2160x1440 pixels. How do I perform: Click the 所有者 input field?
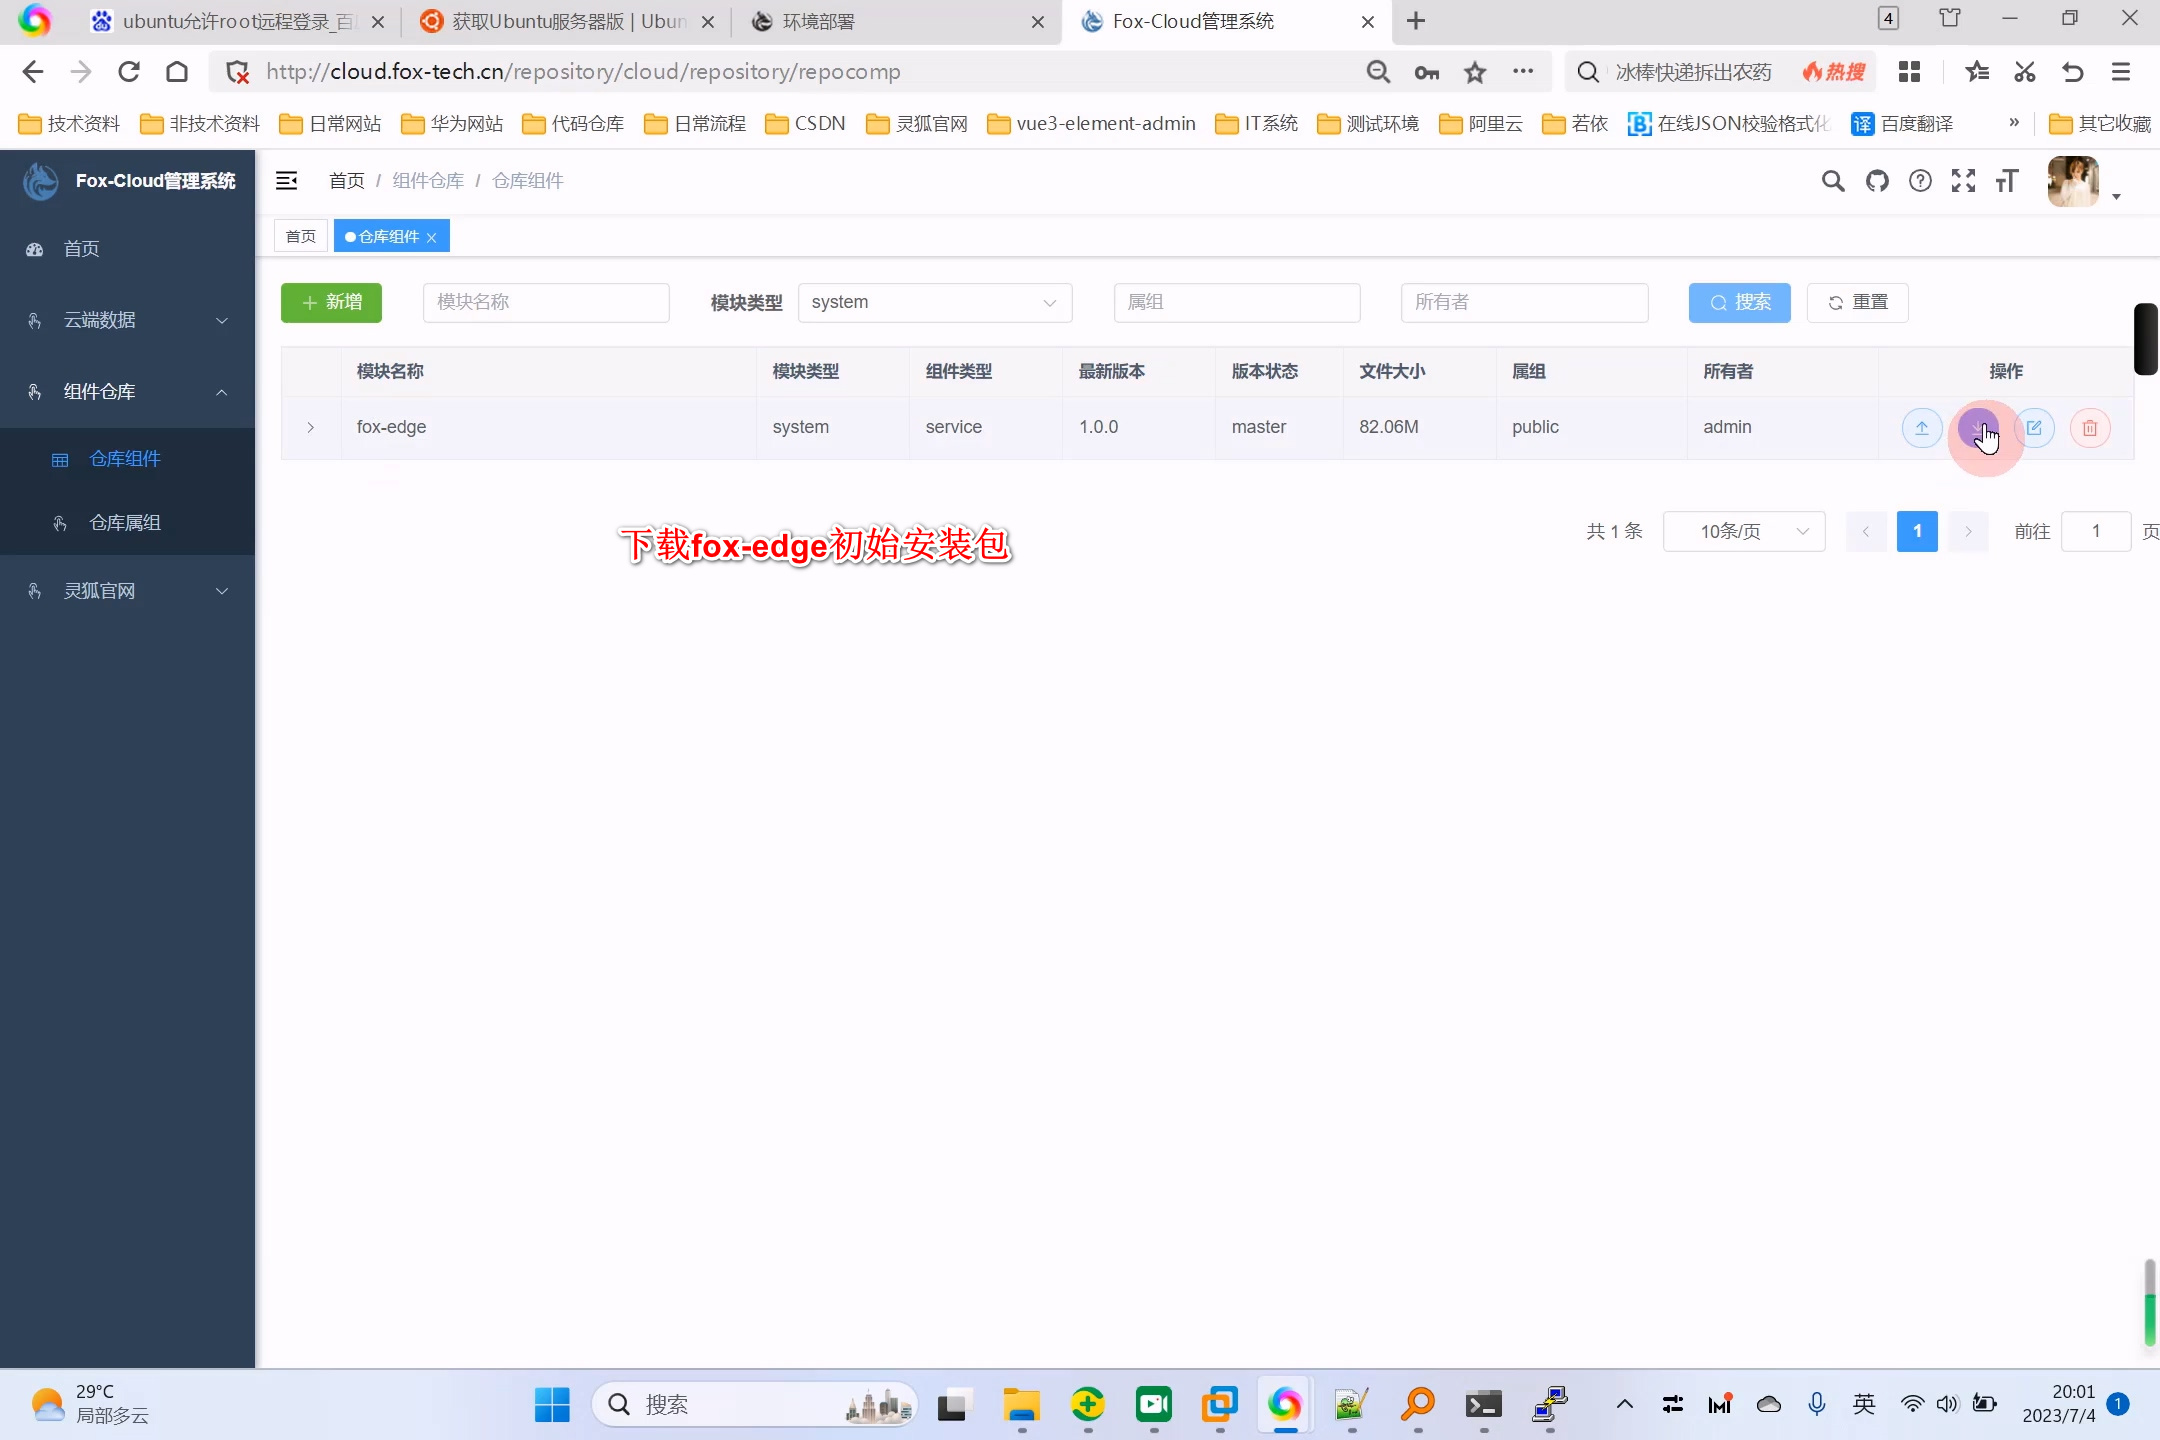pyautogui.click(x=1525, y=303)
